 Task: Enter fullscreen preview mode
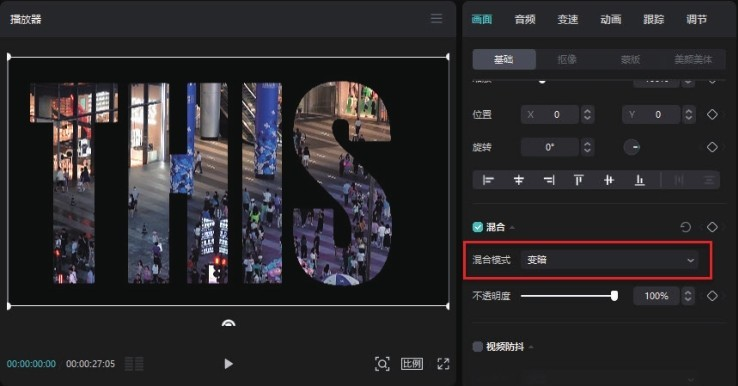[x=443, y=364]
